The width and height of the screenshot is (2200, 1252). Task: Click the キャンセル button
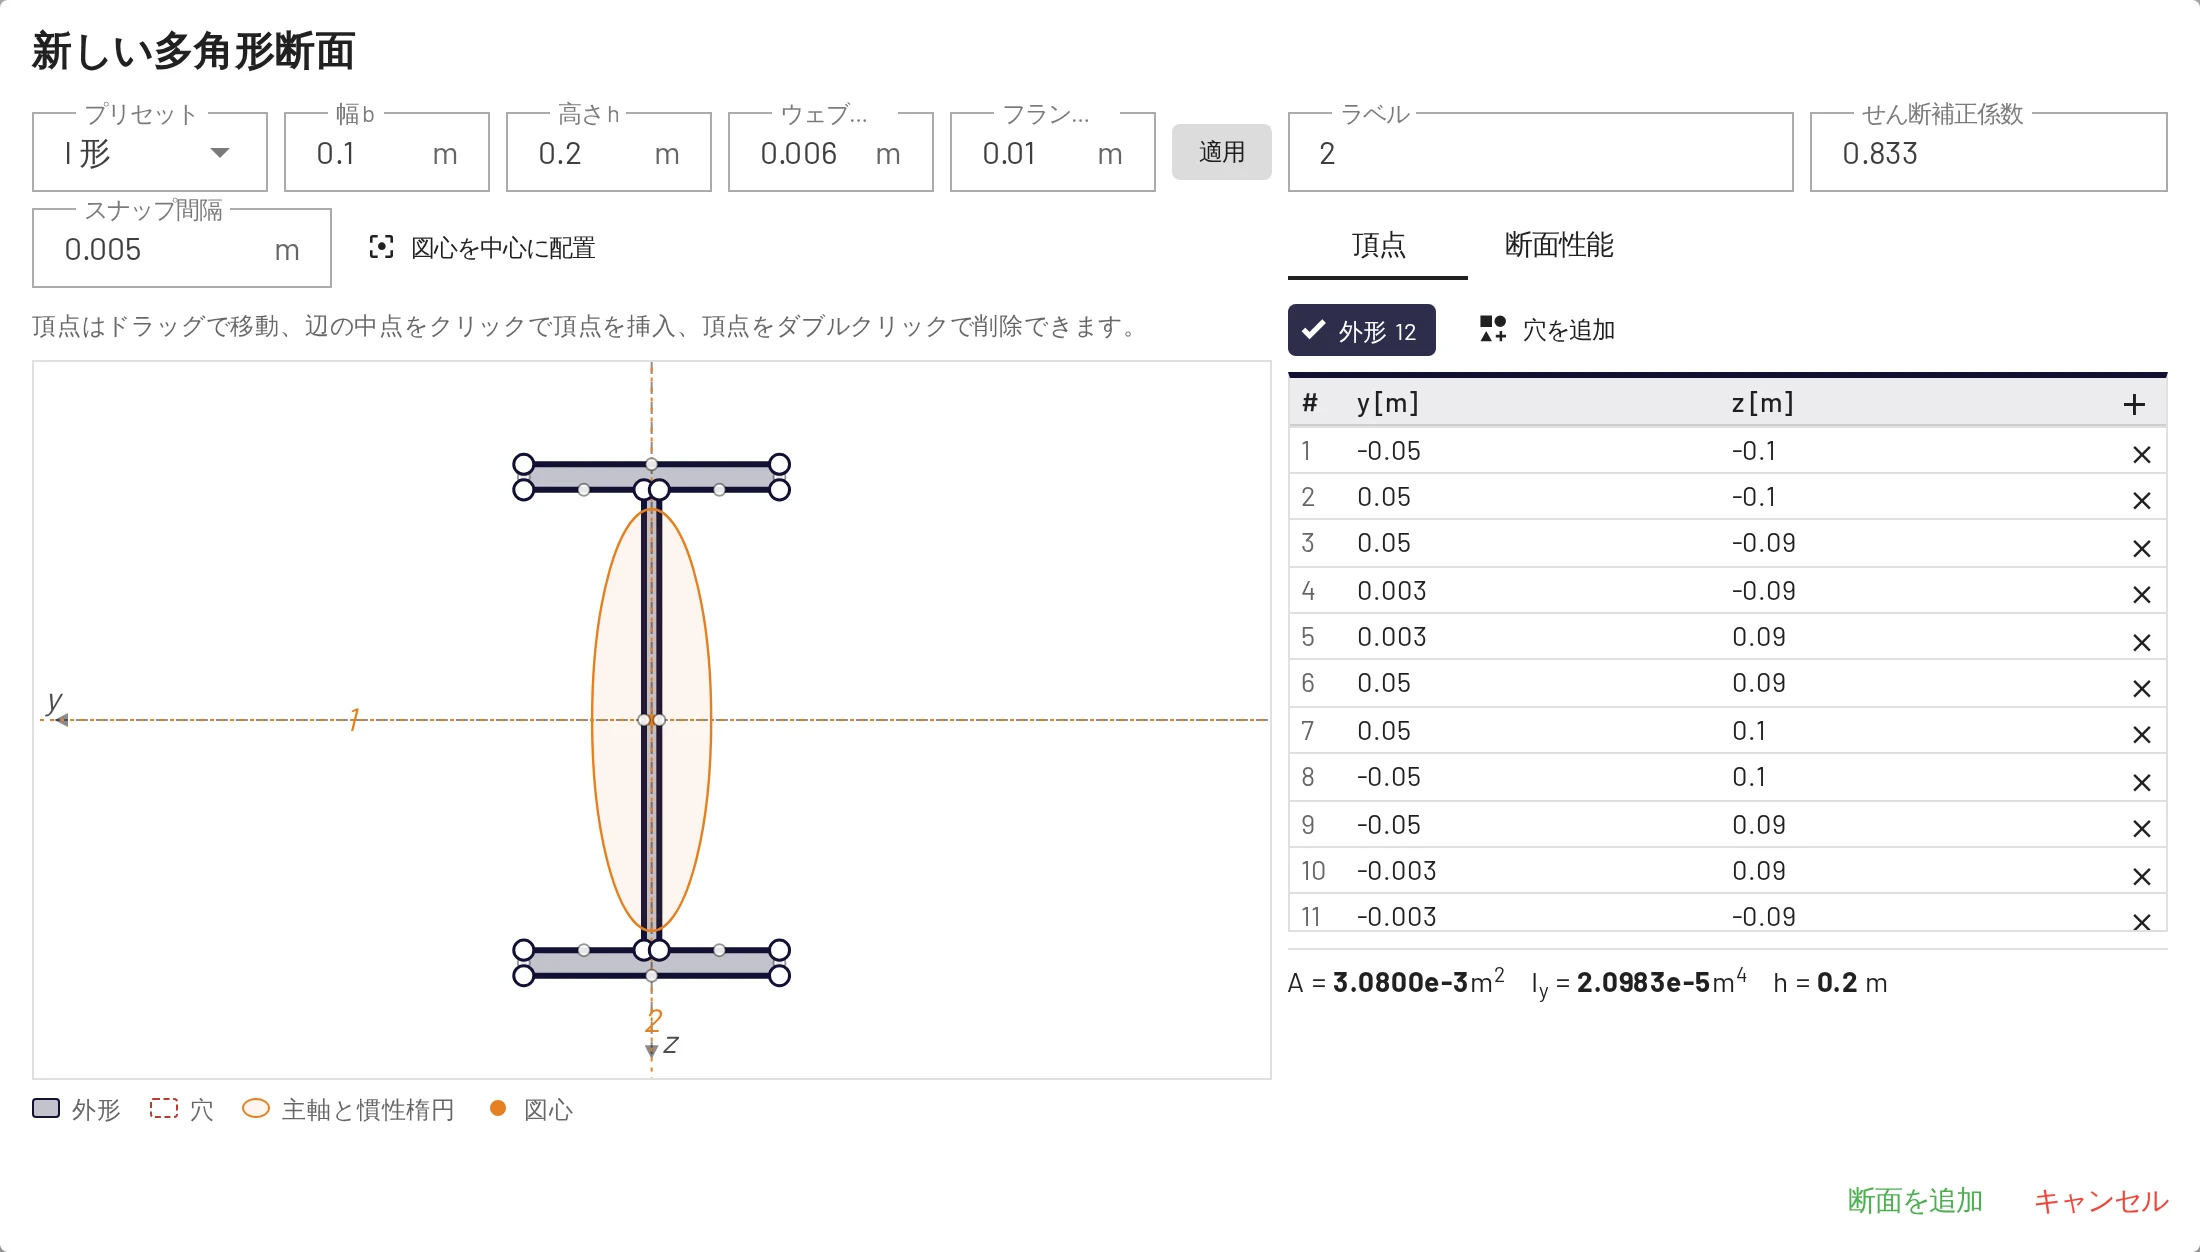(x=2101, y=1200)
